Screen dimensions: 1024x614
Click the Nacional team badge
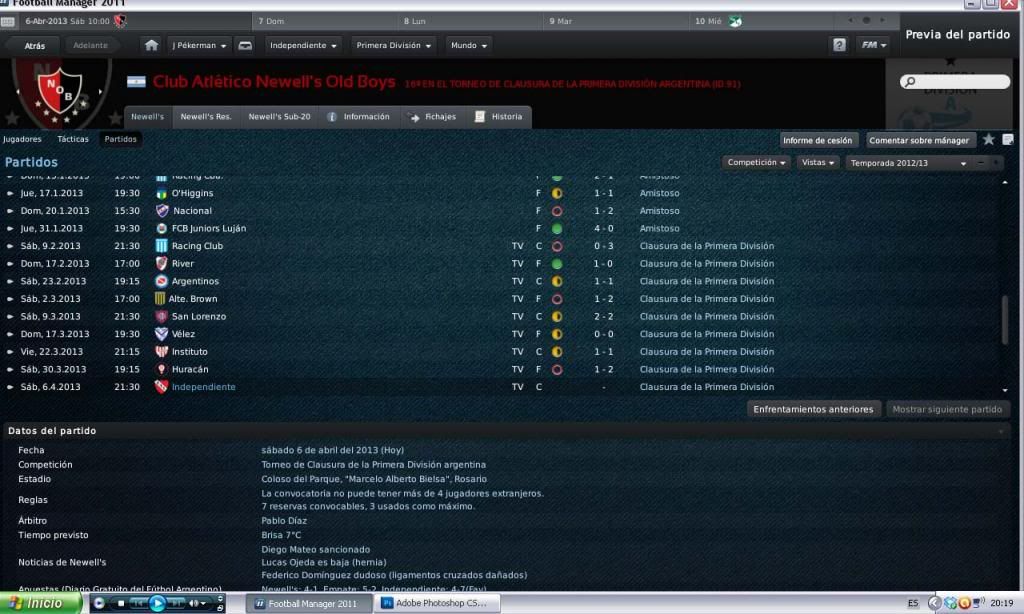click(x=162, y=211)
